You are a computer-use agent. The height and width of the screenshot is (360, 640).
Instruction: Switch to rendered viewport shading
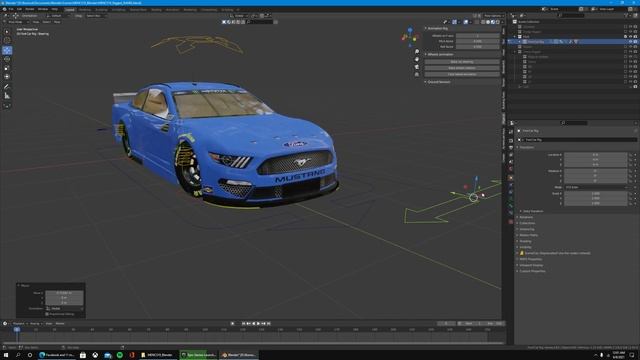pyautogui.click(x=498, y=22)
